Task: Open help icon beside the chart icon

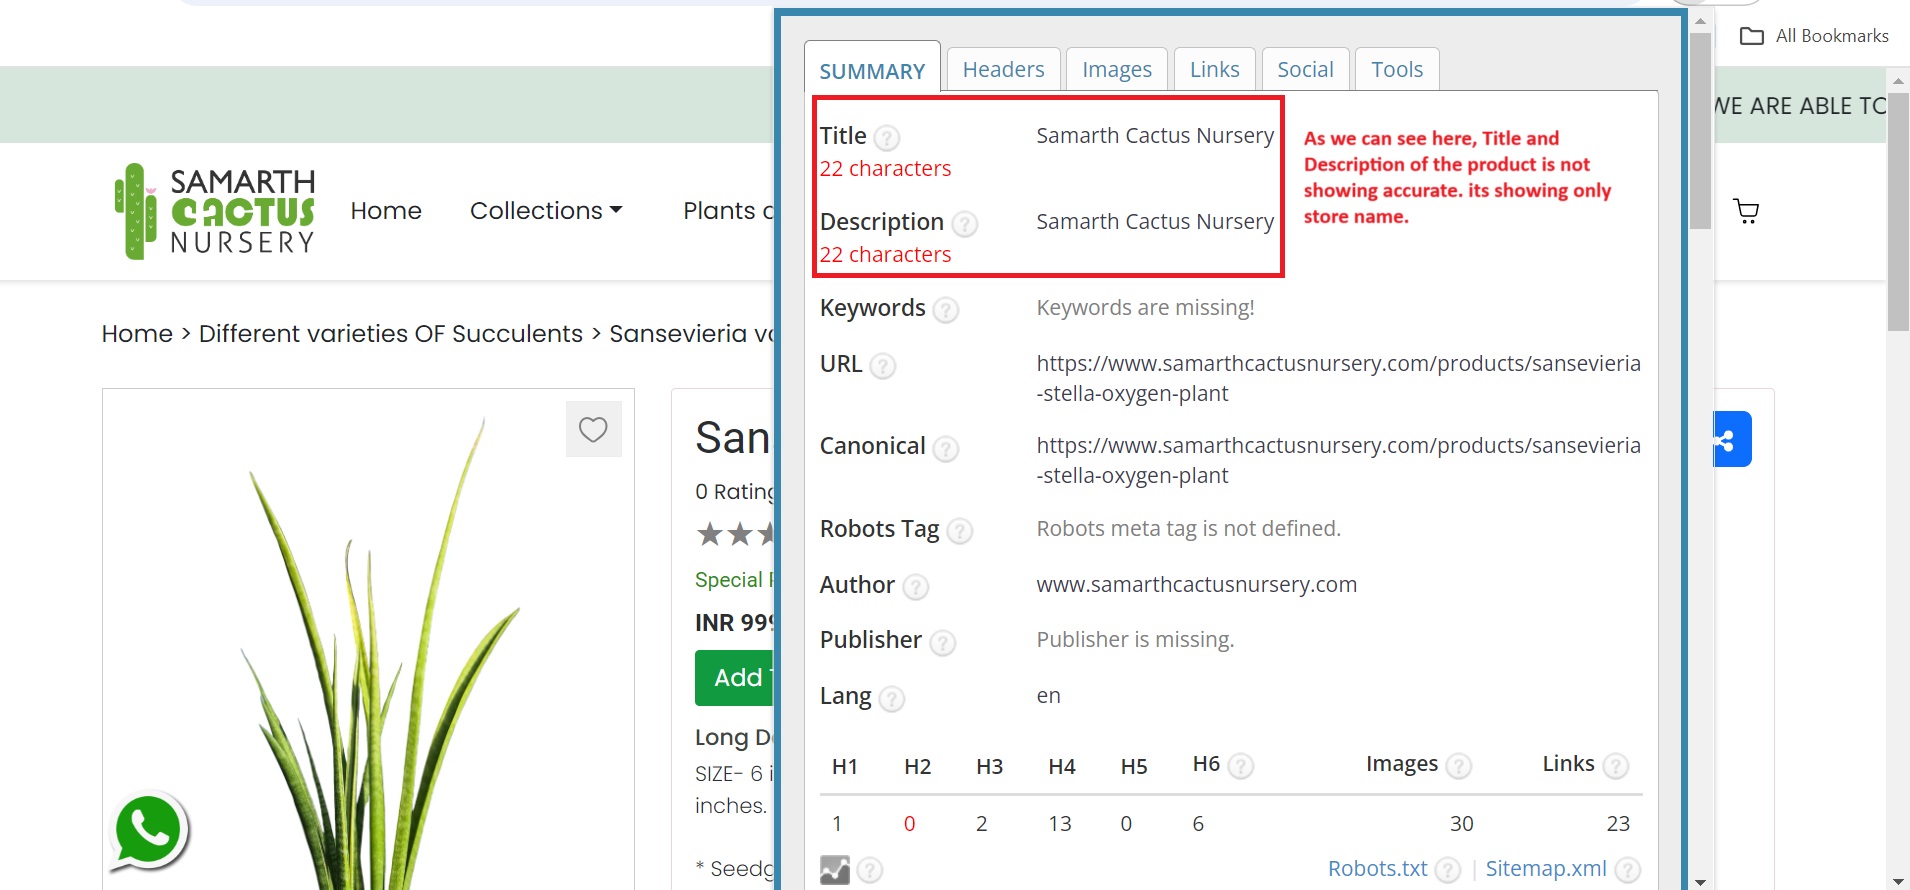Action: point(870,870)
